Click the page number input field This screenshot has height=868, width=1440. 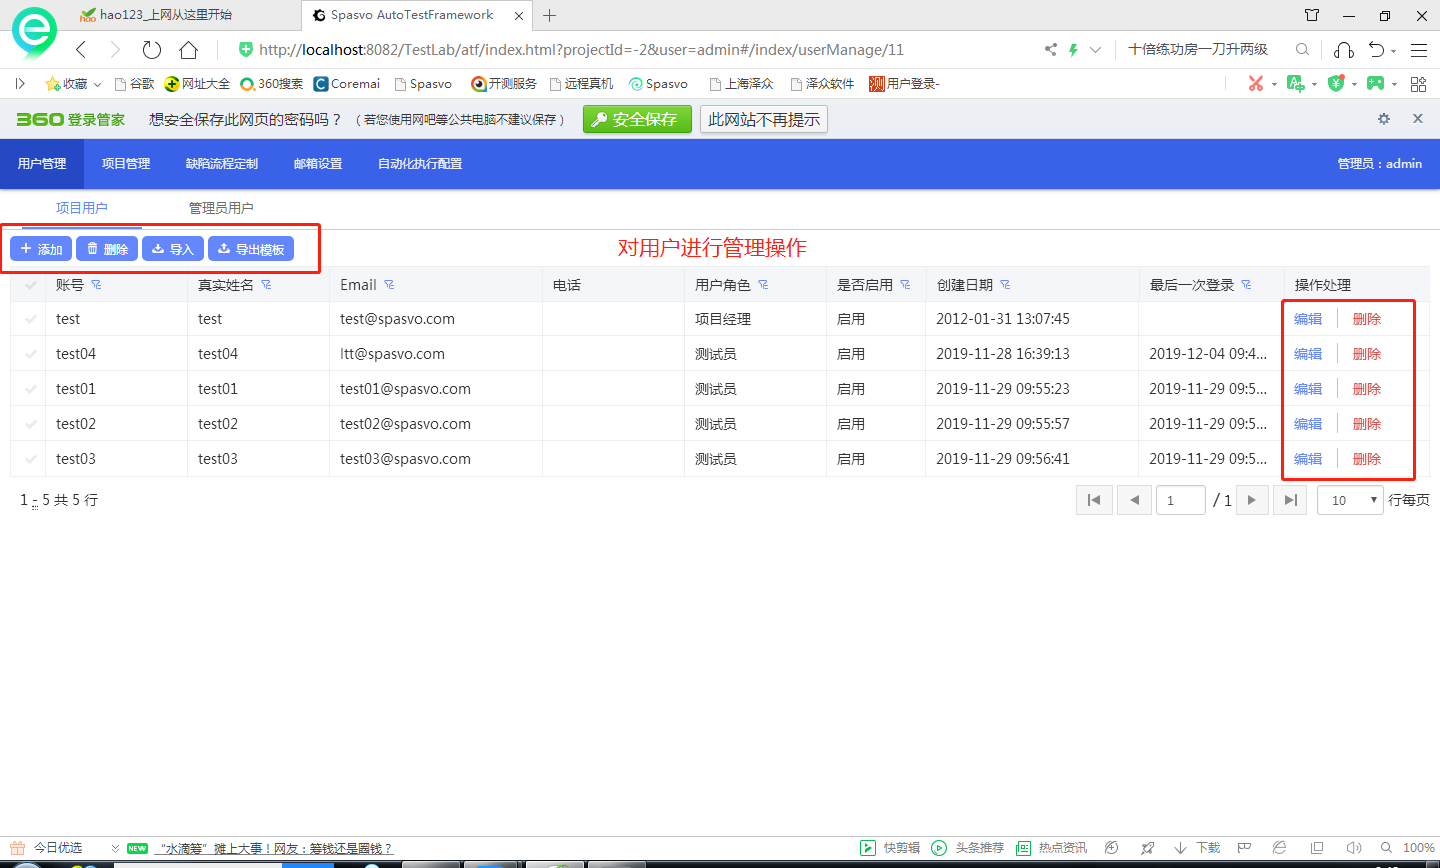(1180, 500)
